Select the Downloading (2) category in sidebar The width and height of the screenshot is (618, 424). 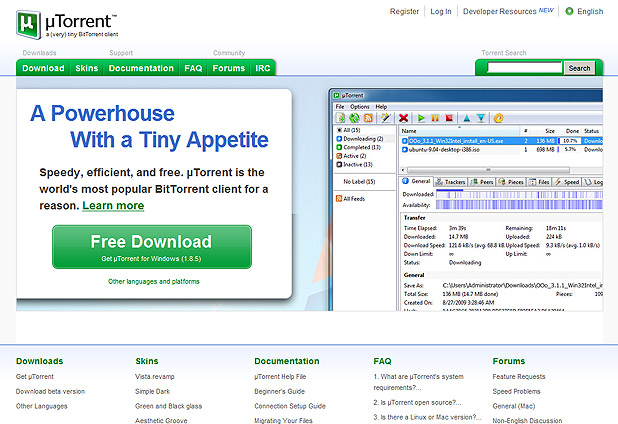tap(364, 140)
